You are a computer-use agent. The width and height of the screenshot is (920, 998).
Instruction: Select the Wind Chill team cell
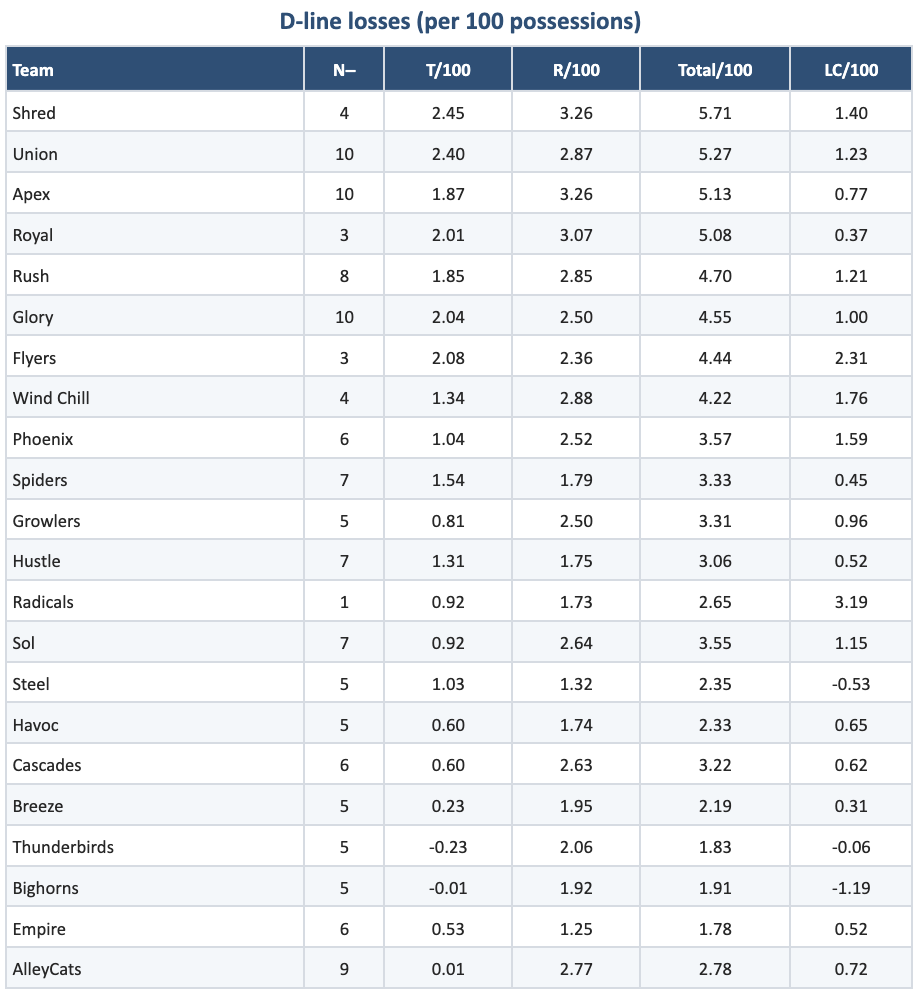click(x=51, y=398)
